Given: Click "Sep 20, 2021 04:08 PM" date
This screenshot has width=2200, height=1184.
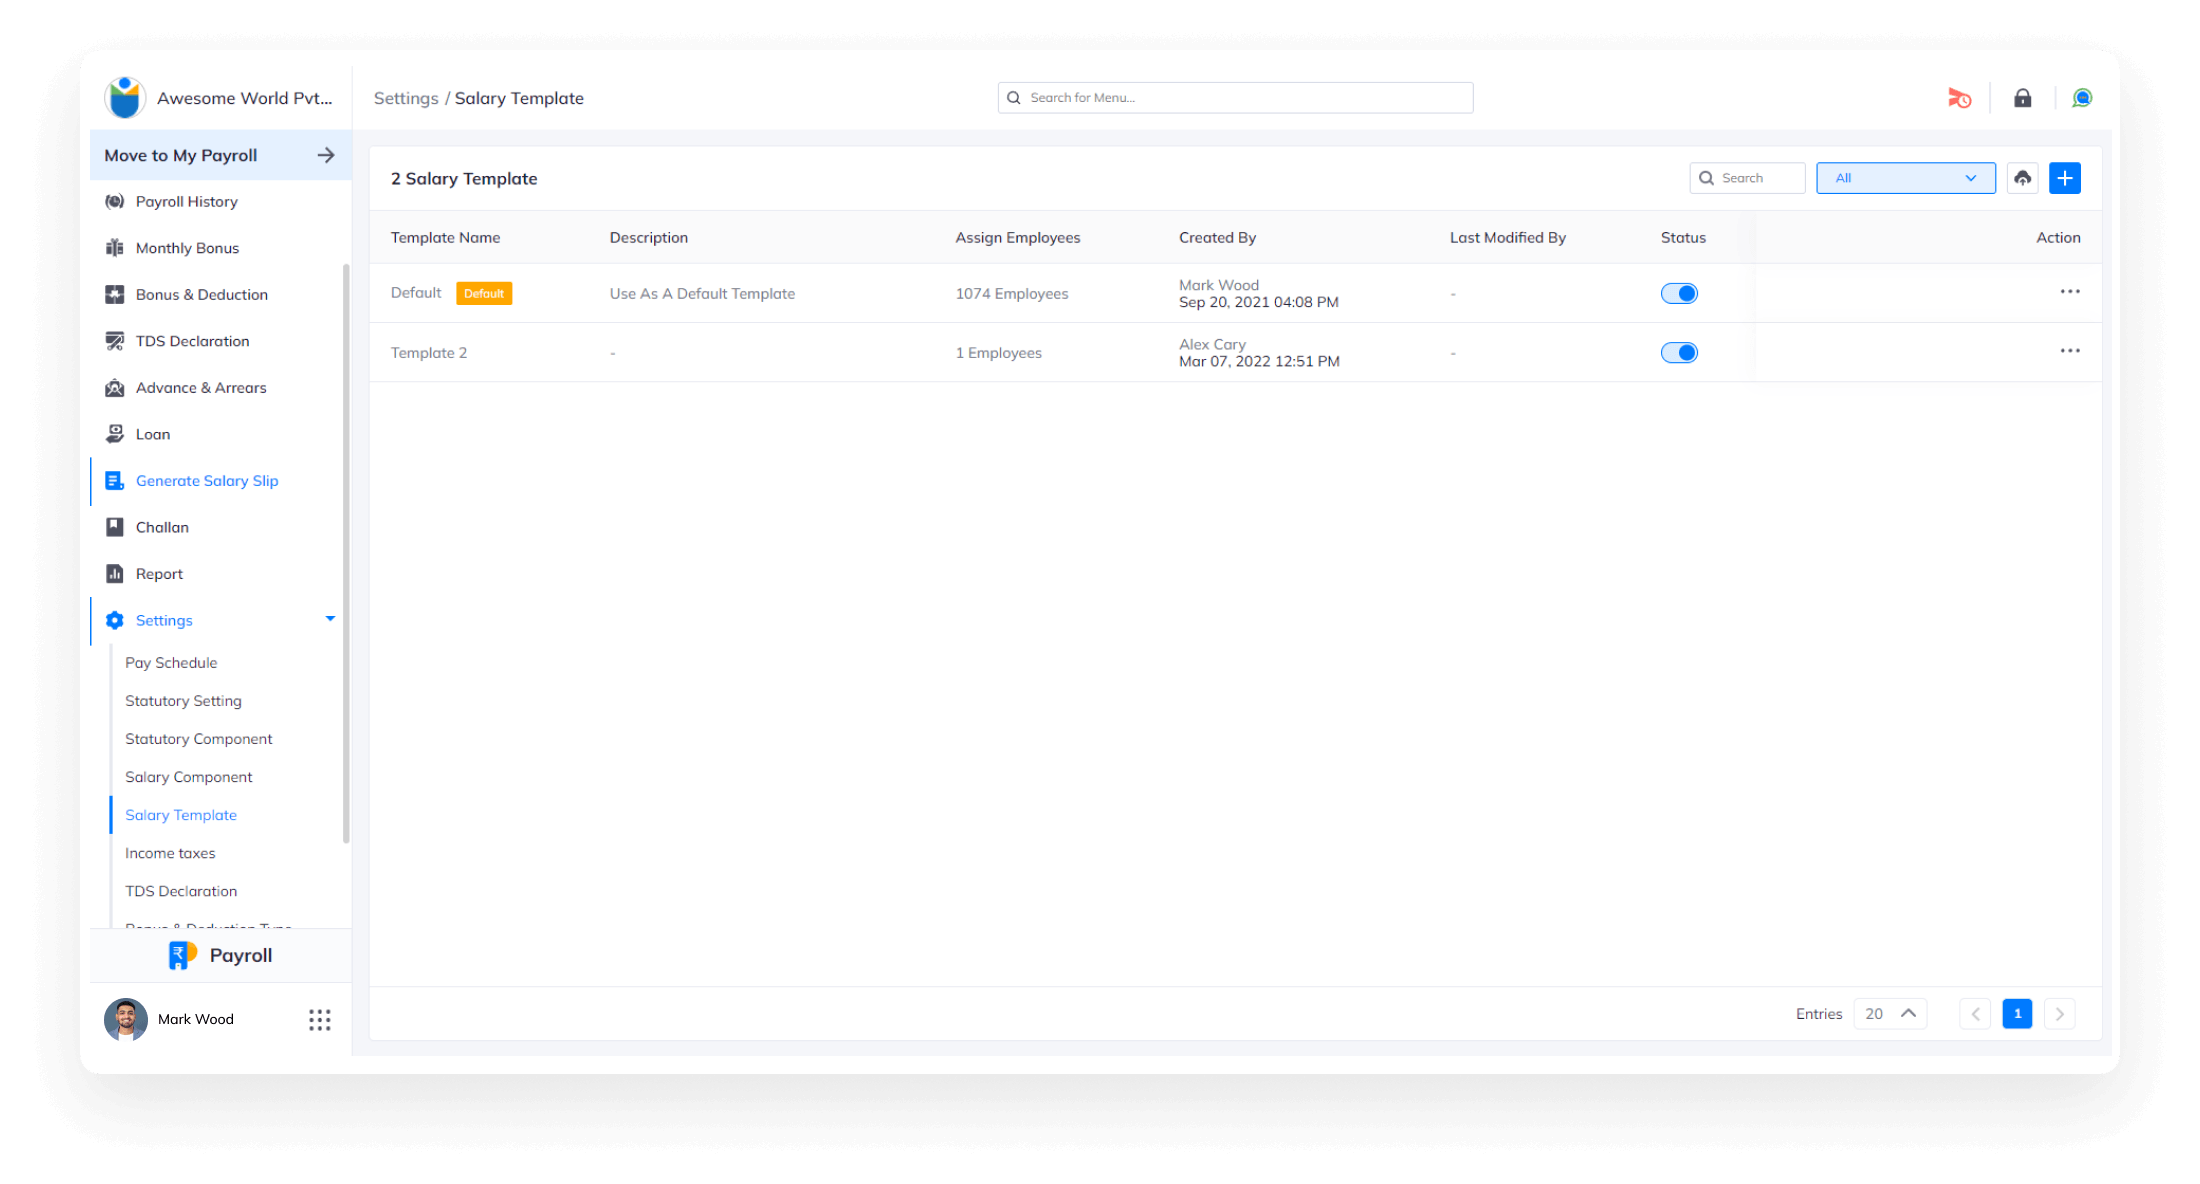Looking at the screenshot, I should [1259, 302].
